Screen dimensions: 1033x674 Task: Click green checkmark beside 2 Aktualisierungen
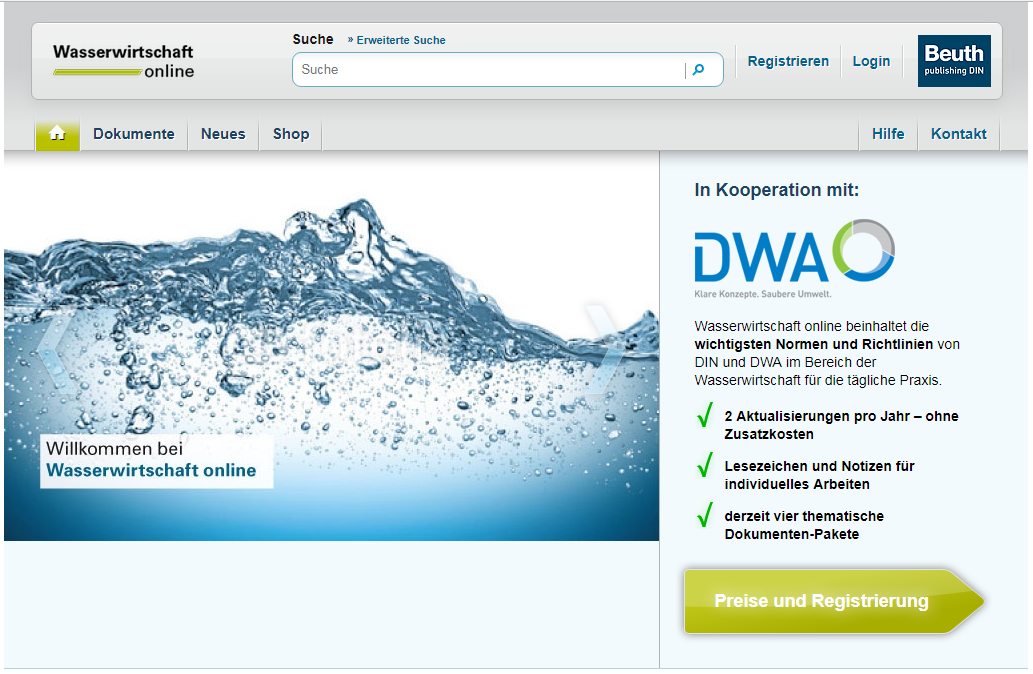pos(705,416)
